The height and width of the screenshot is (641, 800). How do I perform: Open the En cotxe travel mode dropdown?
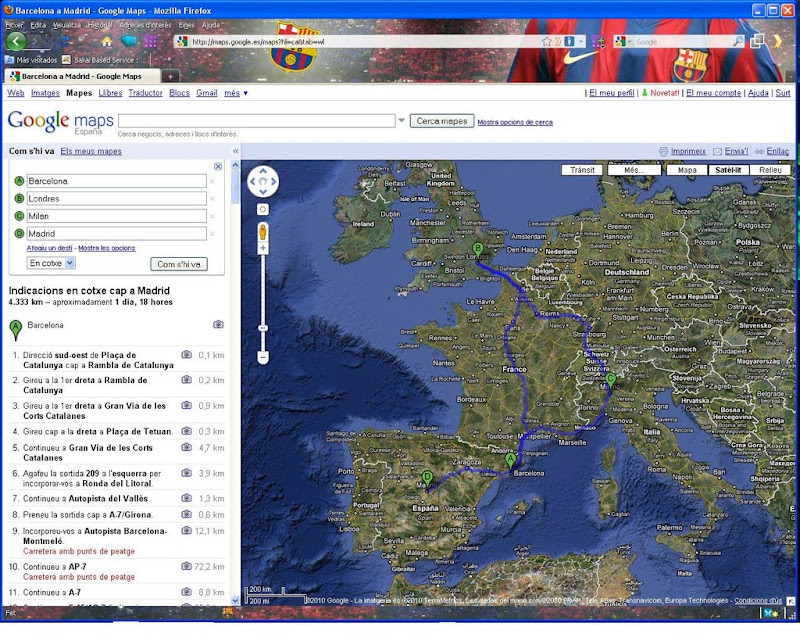coord(51,263)
